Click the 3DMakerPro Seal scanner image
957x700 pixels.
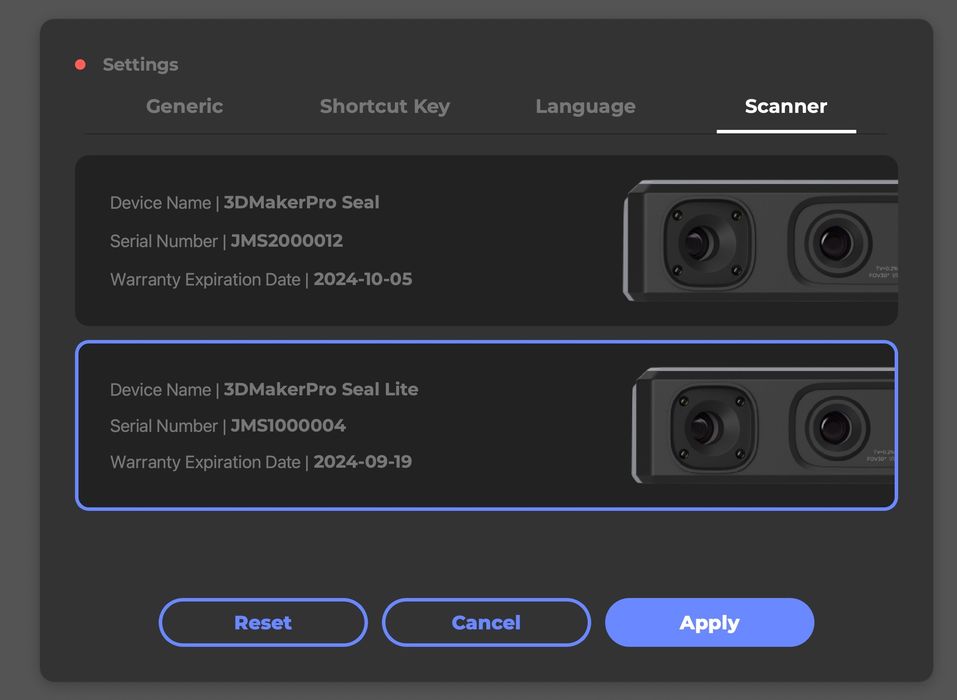tap(760, 241)
